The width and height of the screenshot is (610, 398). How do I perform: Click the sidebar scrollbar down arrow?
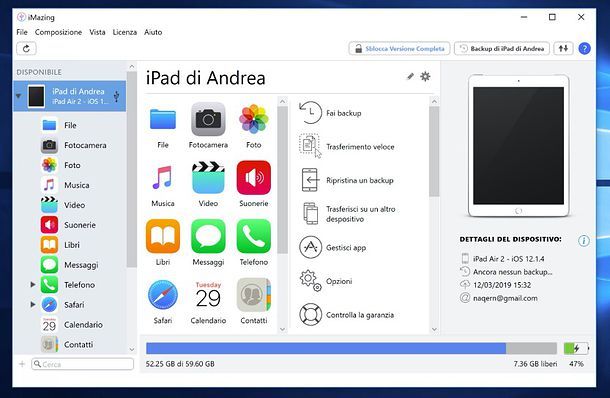click(131, 349)
